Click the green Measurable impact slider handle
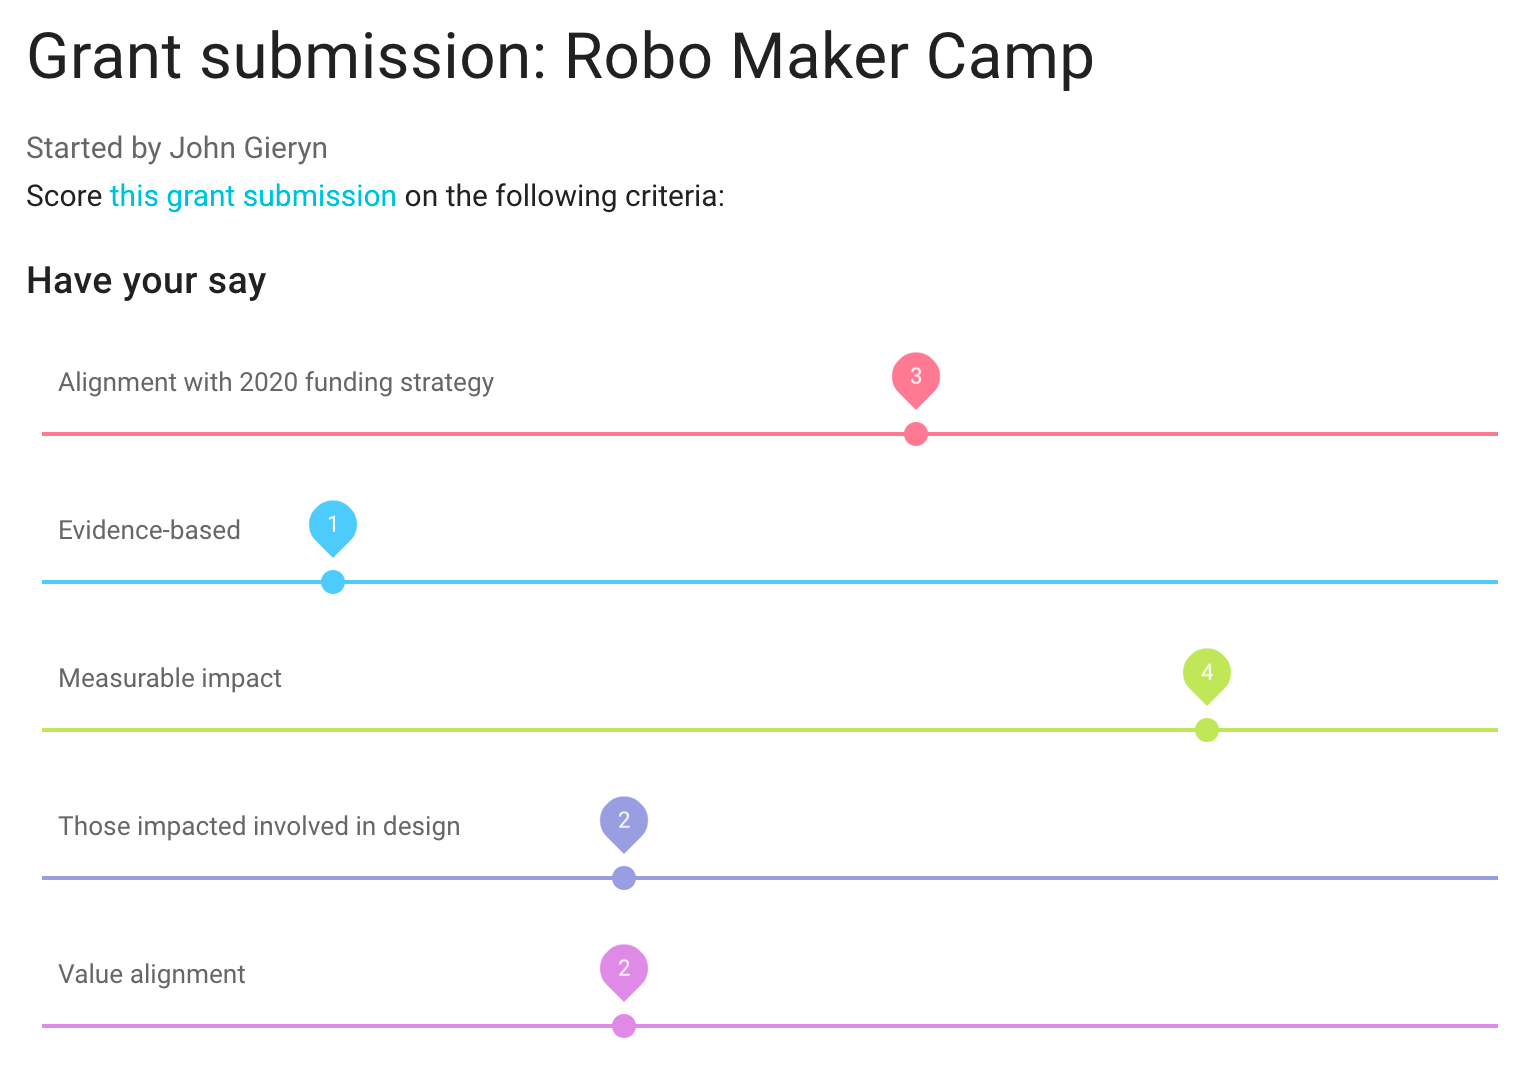 coord(1207,730)
